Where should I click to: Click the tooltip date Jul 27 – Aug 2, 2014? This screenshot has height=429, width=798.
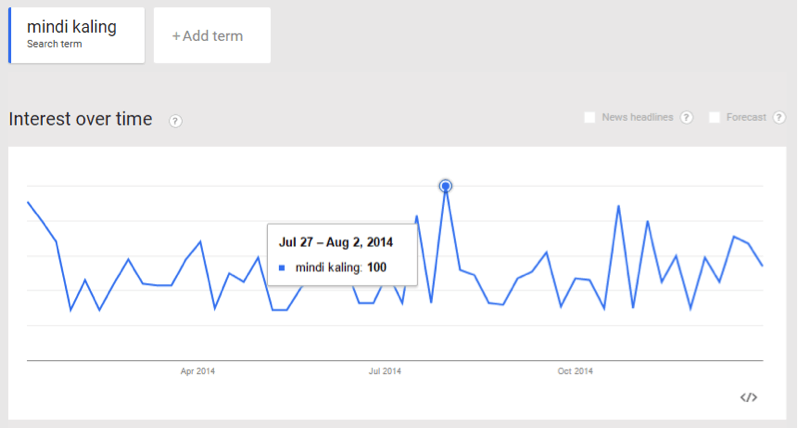(x=336, y=242)
